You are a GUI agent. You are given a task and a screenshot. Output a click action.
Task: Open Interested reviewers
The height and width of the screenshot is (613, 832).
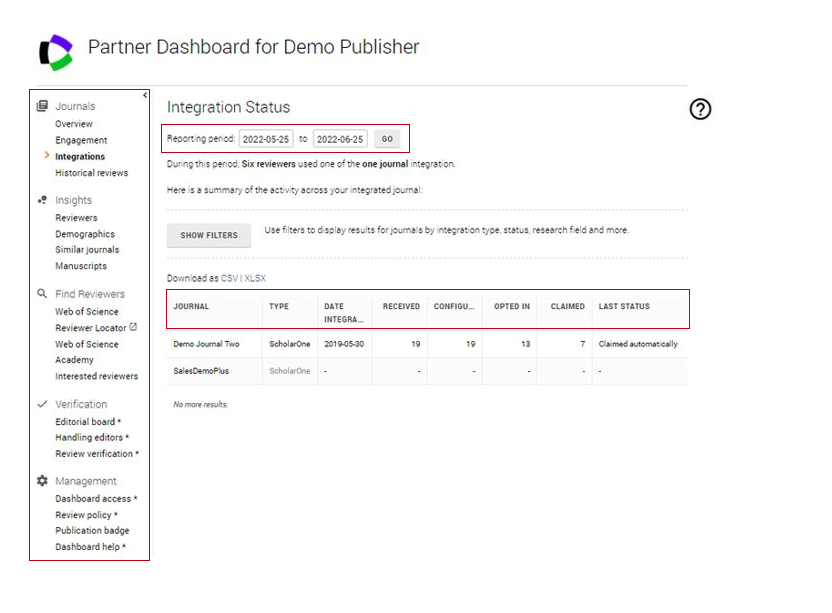pyautogui.click(x=97, y=376)
